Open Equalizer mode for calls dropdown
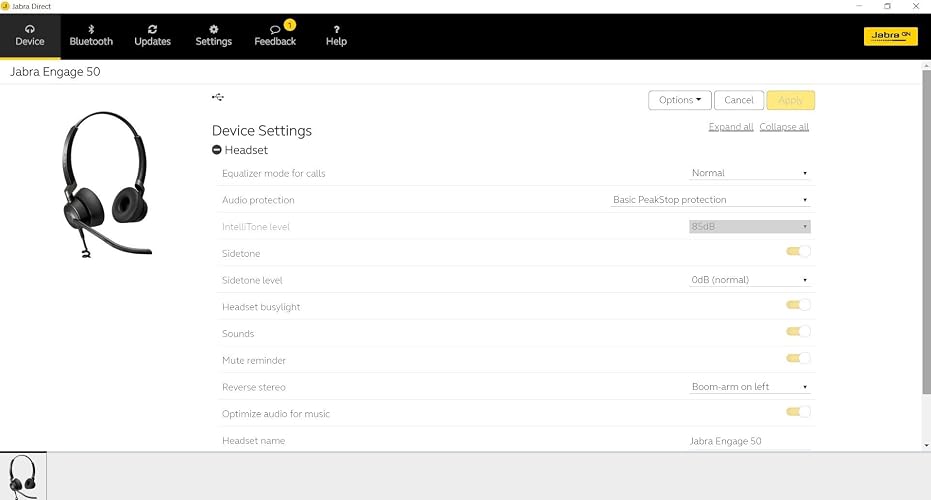The image size is (931, 500). (x=749, y=173)
